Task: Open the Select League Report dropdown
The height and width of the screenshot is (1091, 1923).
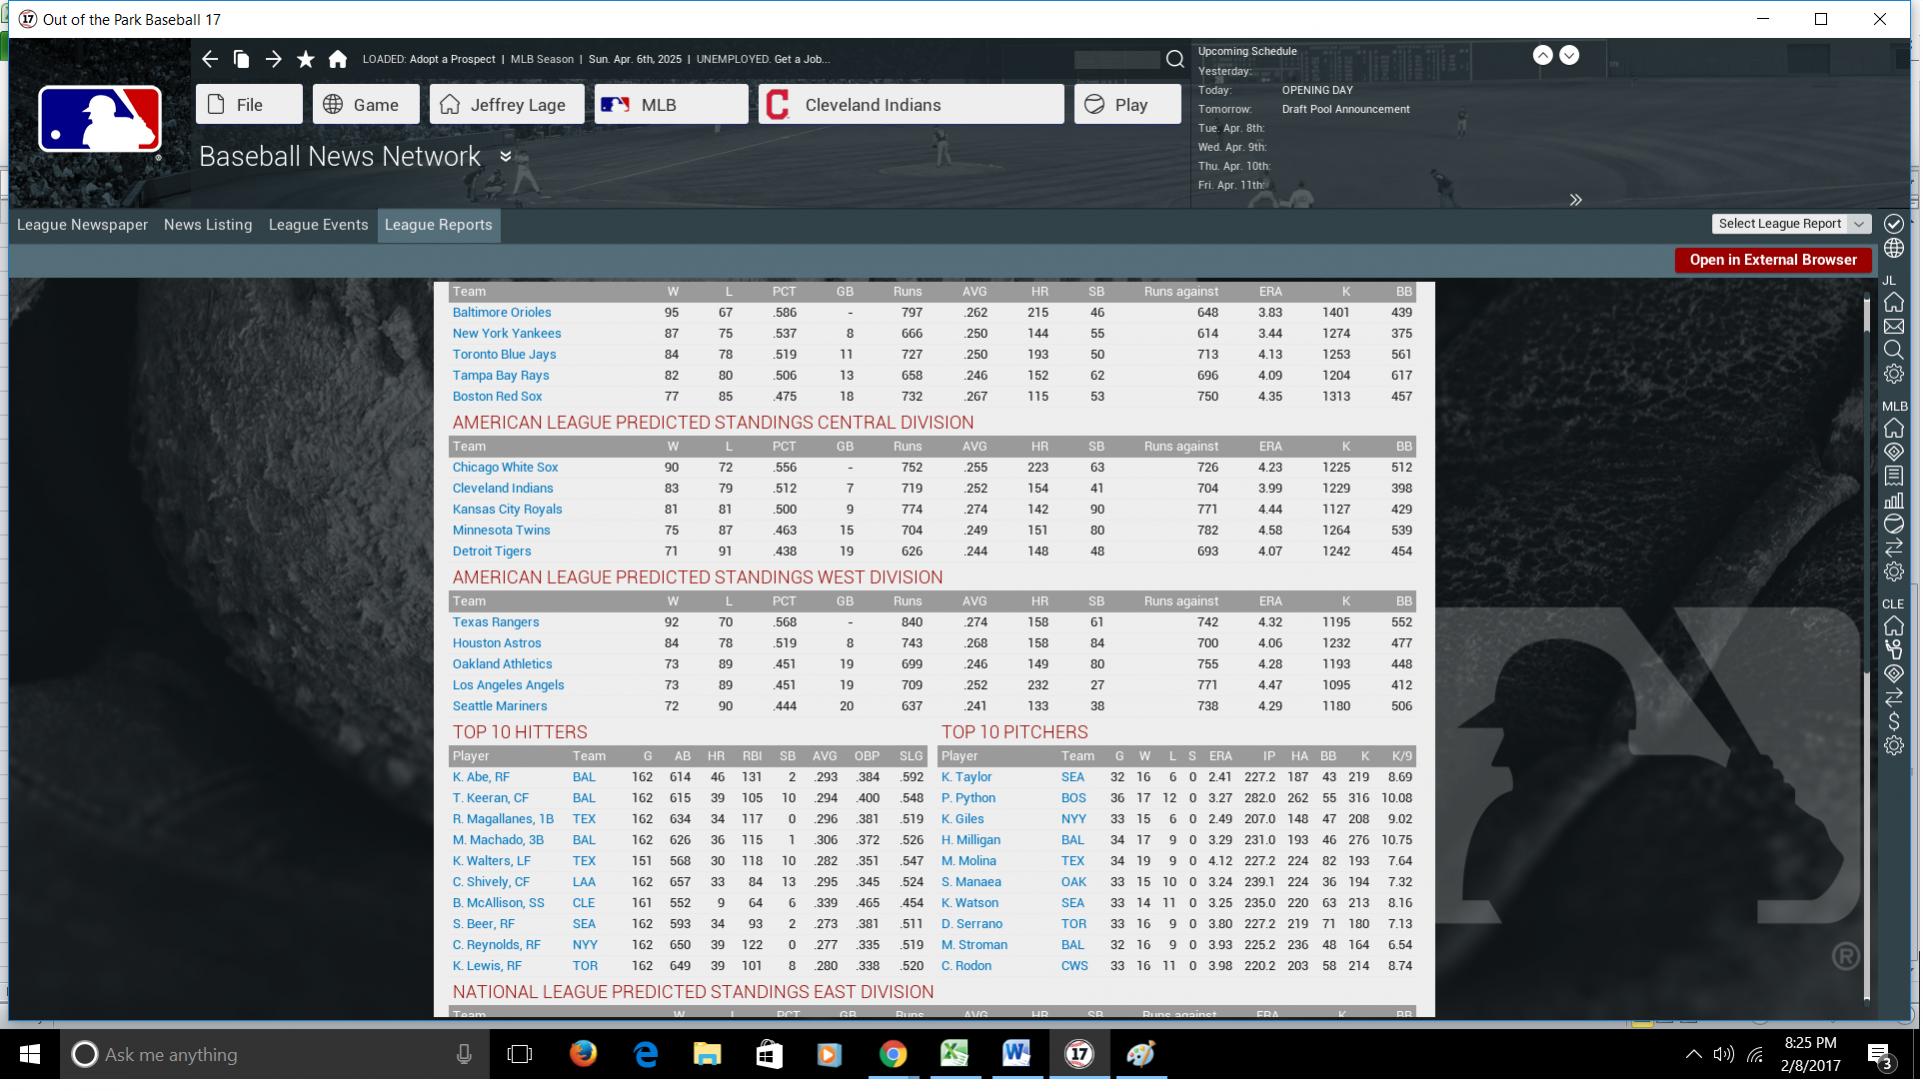Action: click(x=1790, y=224)
